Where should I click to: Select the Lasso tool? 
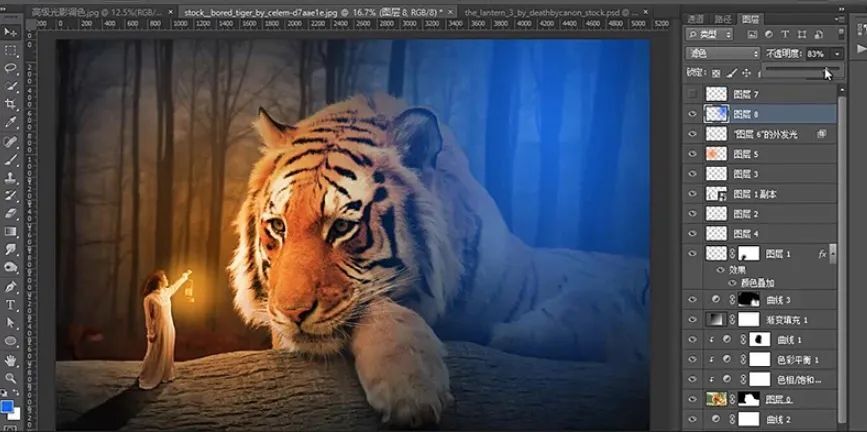coord(11,67)
